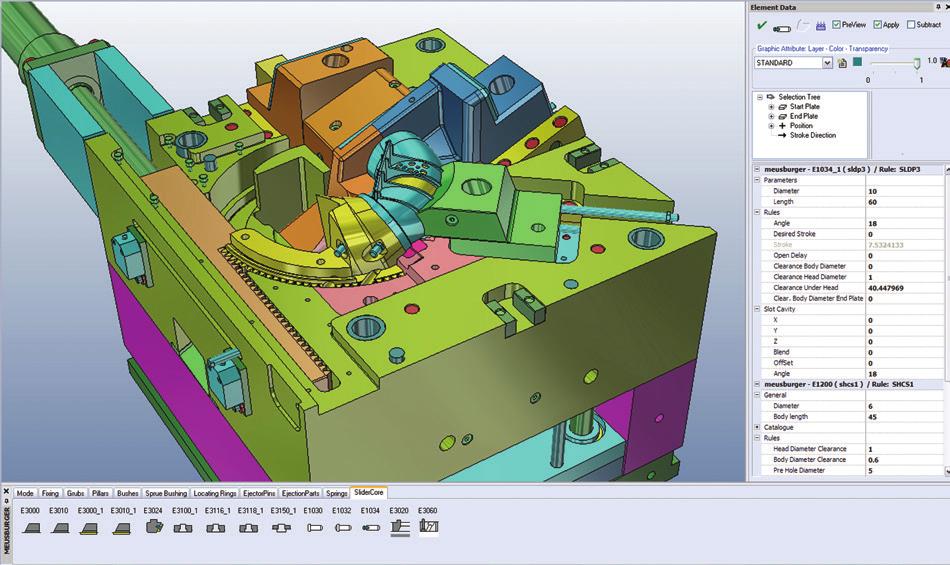This screenshot has width=950, height=565.
Task: Choose the E3020 component icon
Action: point(400,527)
